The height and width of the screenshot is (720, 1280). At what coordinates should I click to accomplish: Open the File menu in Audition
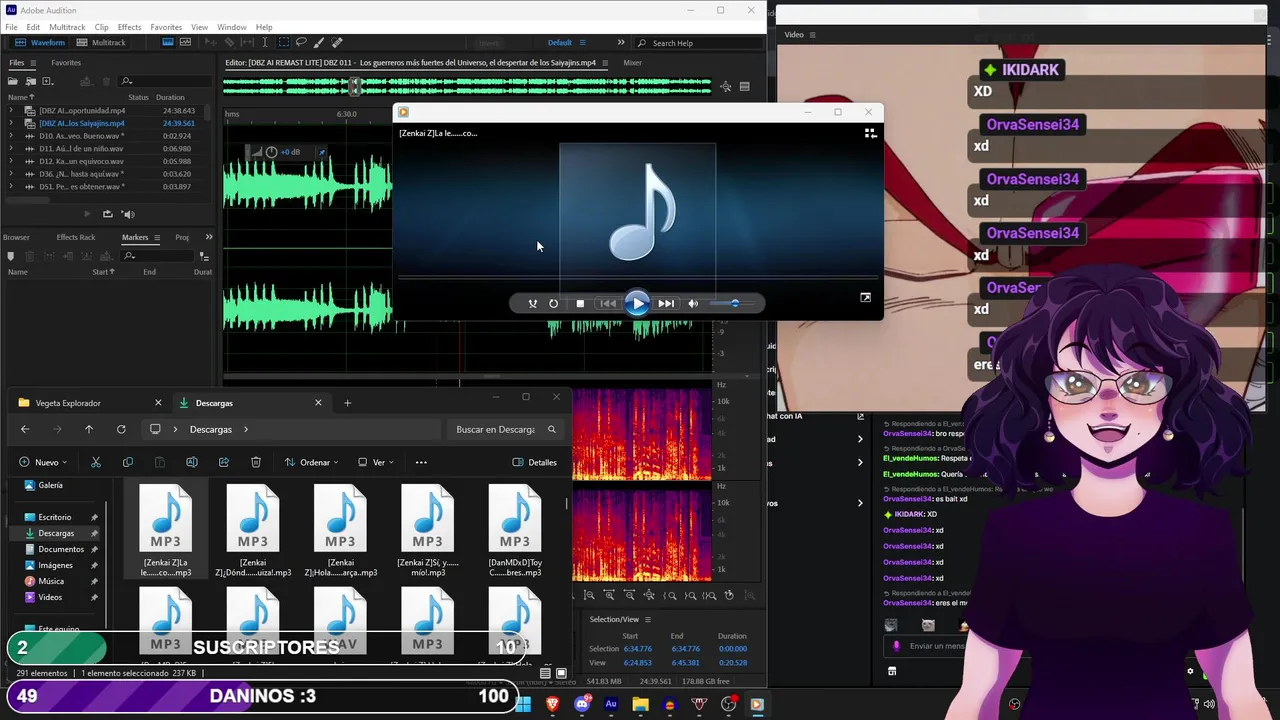[x=11, y=27]
